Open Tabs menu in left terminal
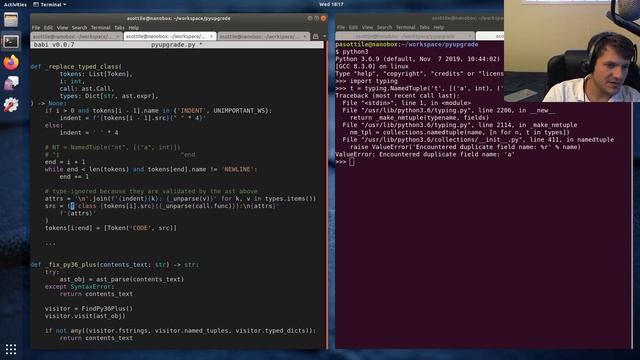The height and width of the screenshot is (360, 640). [x=119, y=28]
